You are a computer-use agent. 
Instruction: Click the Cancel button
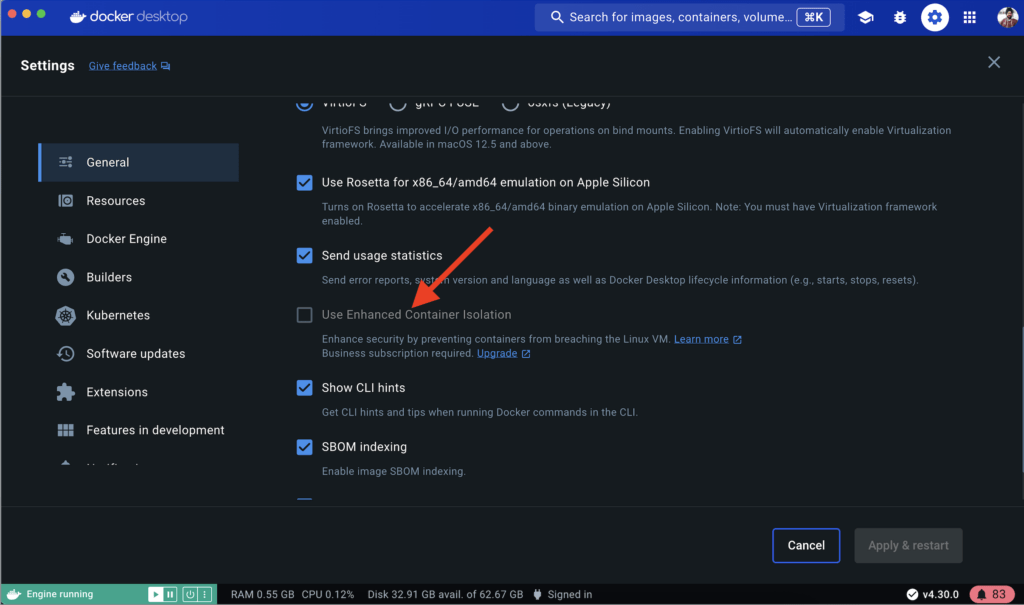806,546
